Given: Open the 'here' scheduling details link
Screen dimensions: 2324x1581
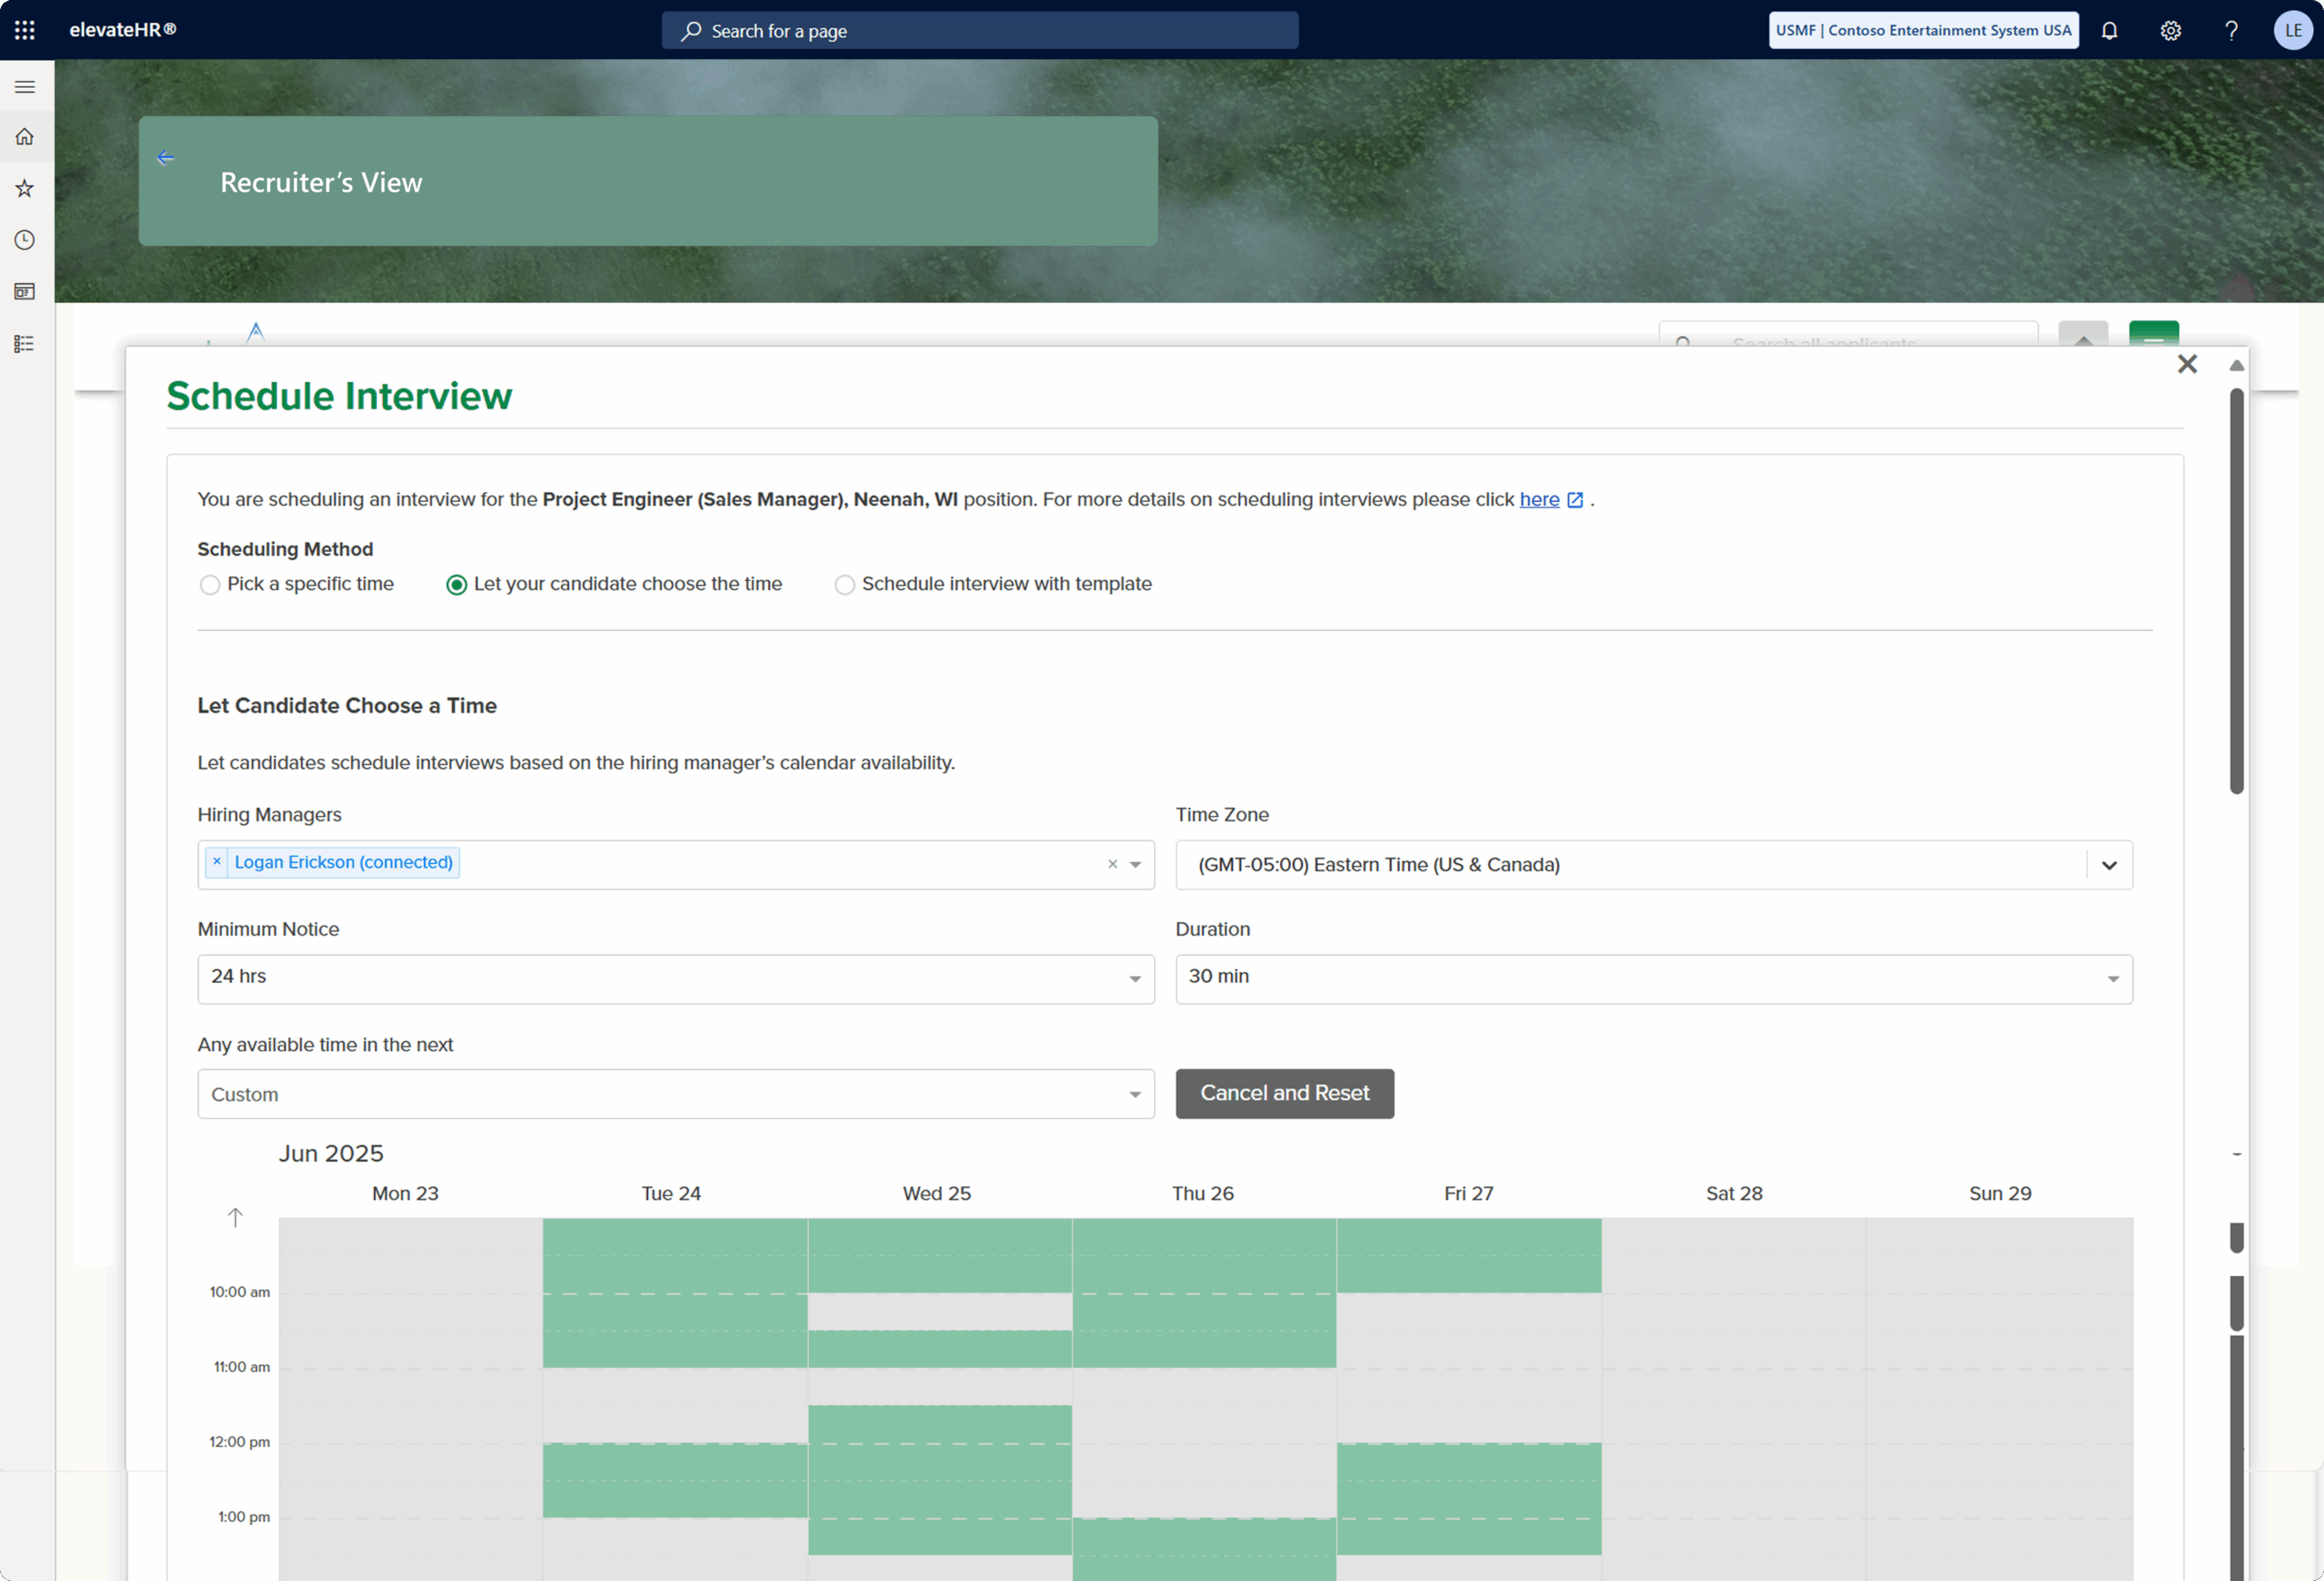Looking at the screenshot, I should [1539, 499].
